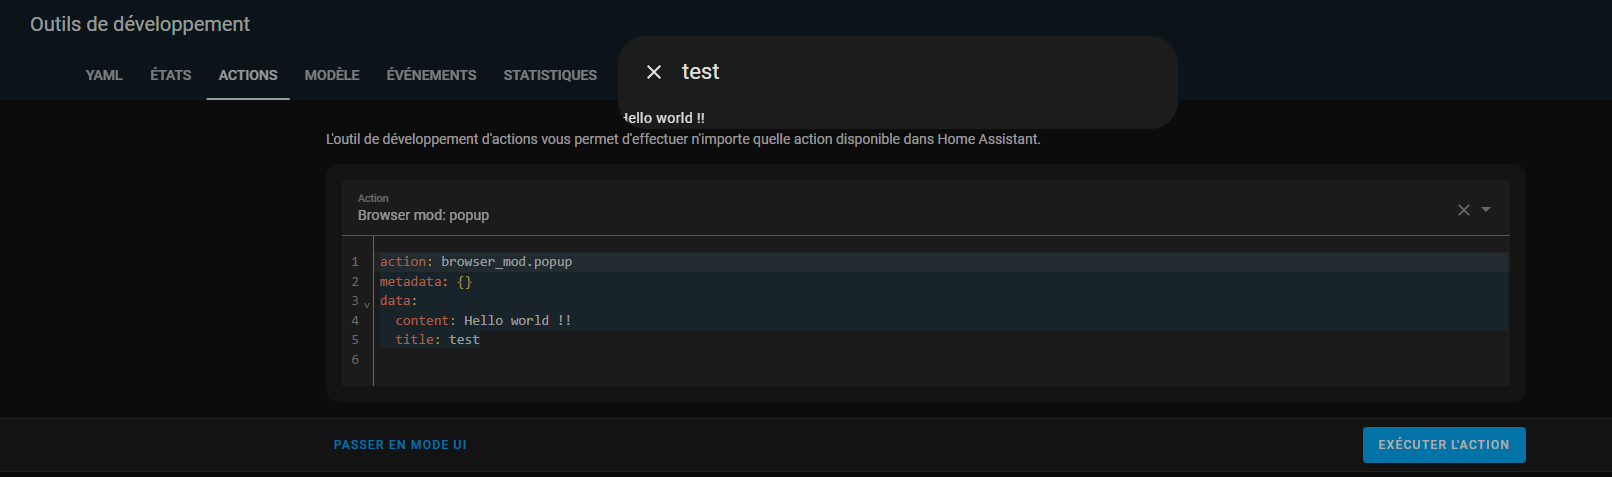Viewport: 1612px width, 477px height.
Task: Click the data: line in YAML editor
Action: coord(399,301)
